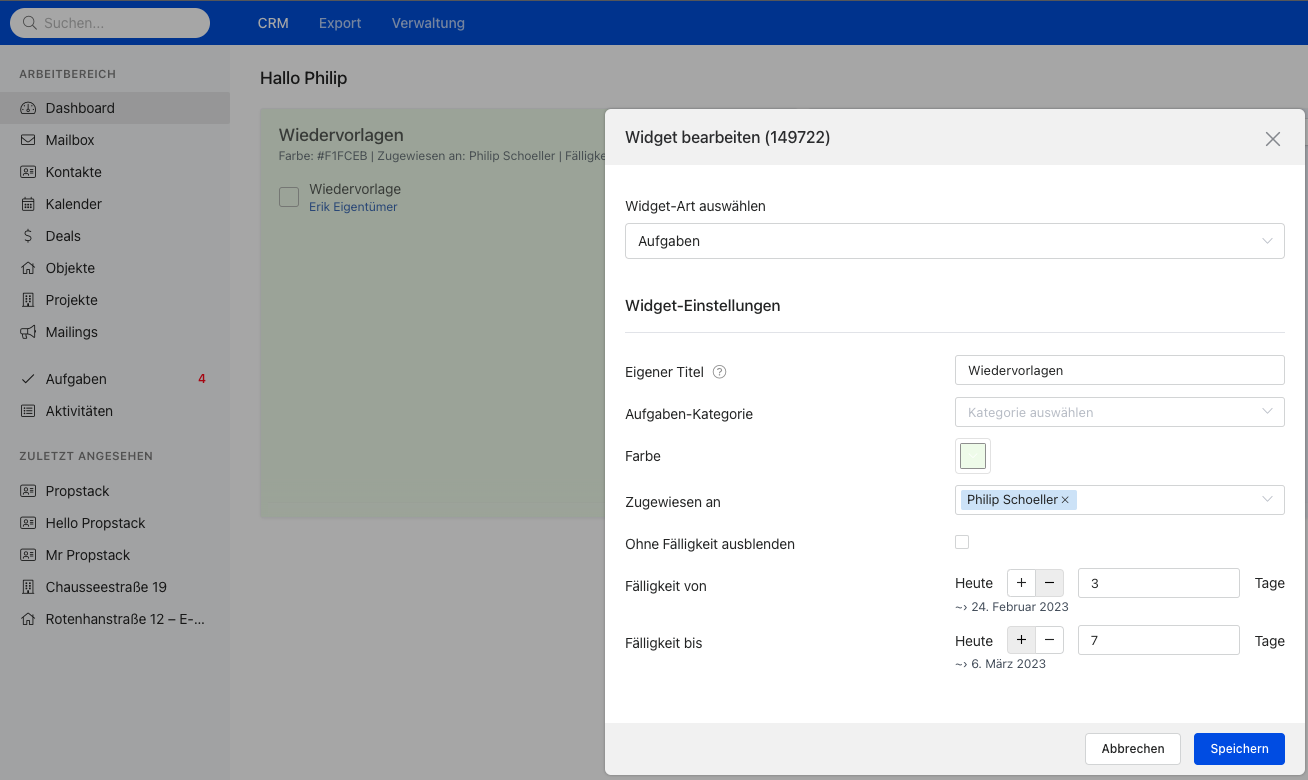
Task: Open the Verwaltung menu
Action: click(x=428, y=23)
